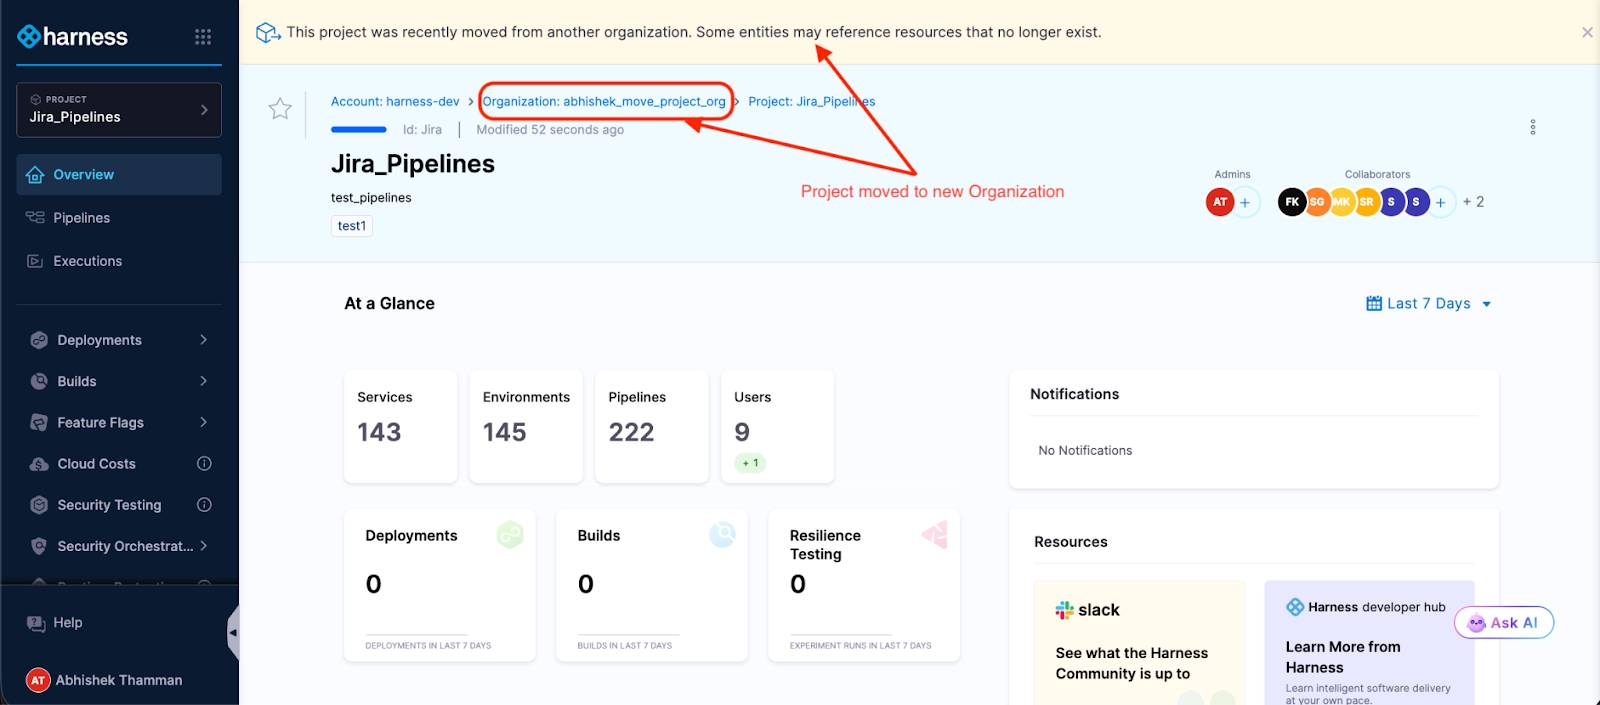The width and height of the screenshot is (1600, 705).
Task: Add an admin with the plus button
Action: [x=1245, y=202]
